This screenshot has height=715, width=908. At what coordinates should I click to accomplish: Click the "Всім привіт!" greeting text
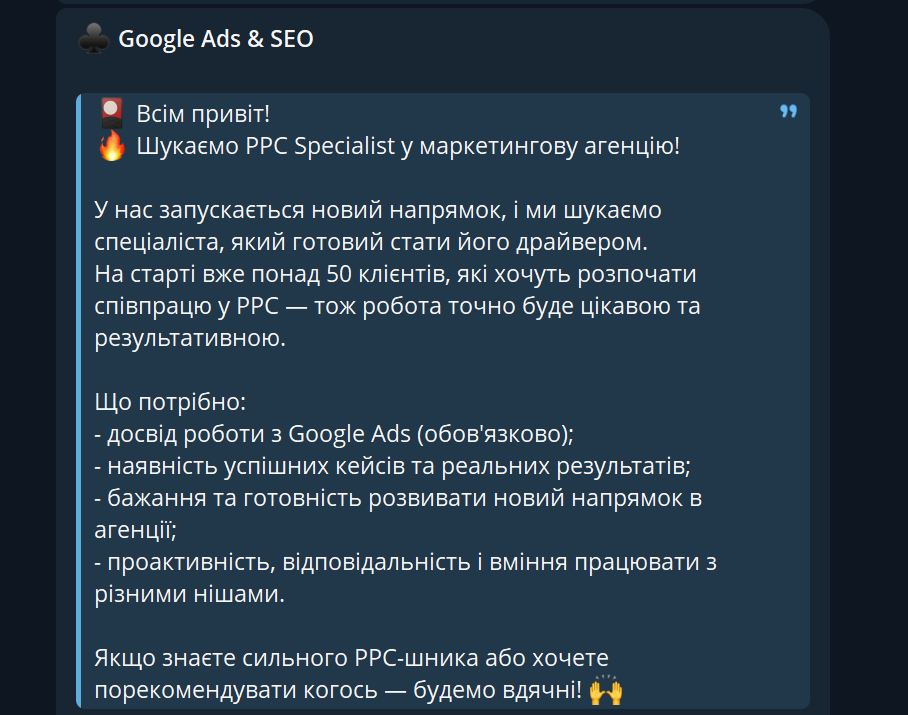(x=203, y=113)
